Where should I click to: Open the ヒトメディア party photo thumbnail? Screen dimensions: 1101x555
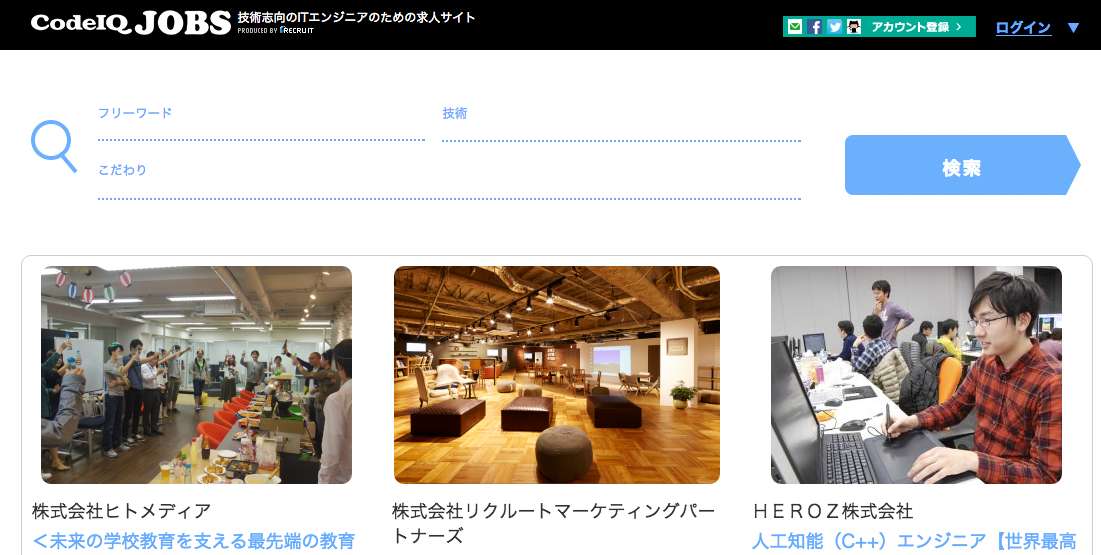[197, 374]
